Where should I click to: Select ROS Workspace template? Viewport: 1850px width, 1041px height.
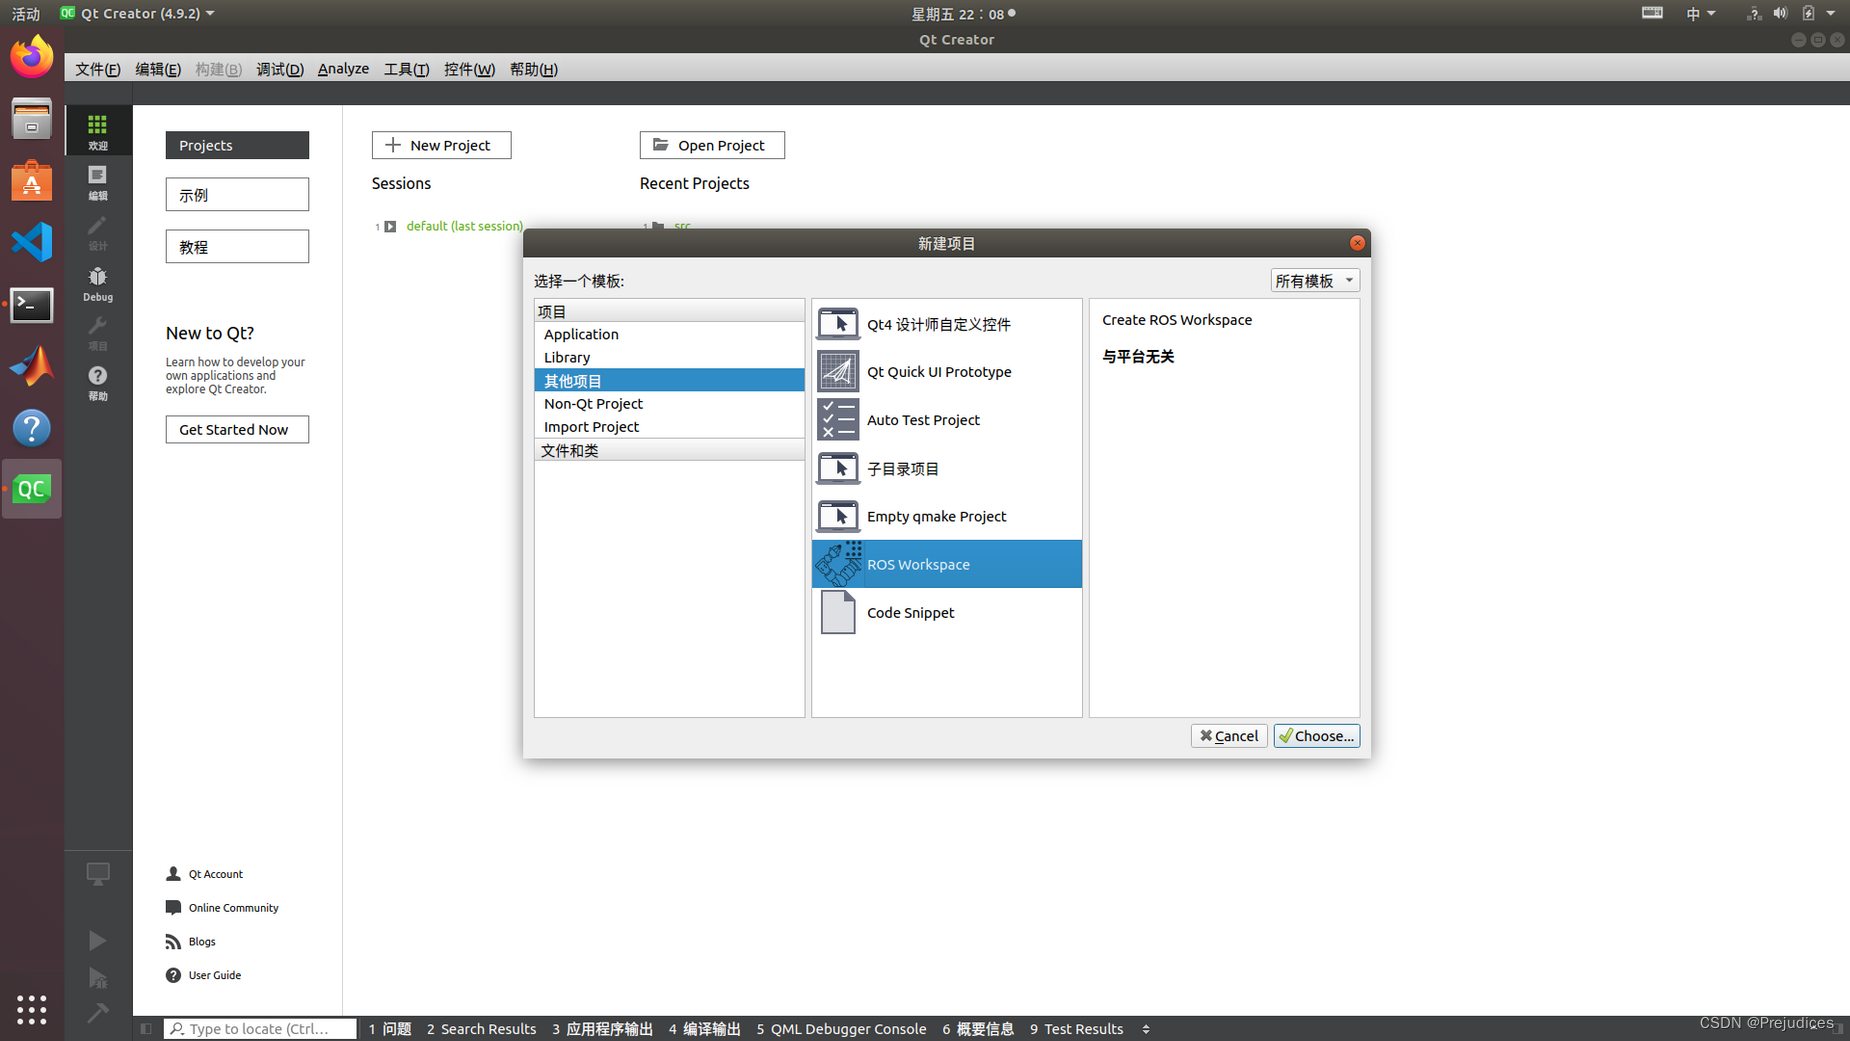(x=947, y=564)
